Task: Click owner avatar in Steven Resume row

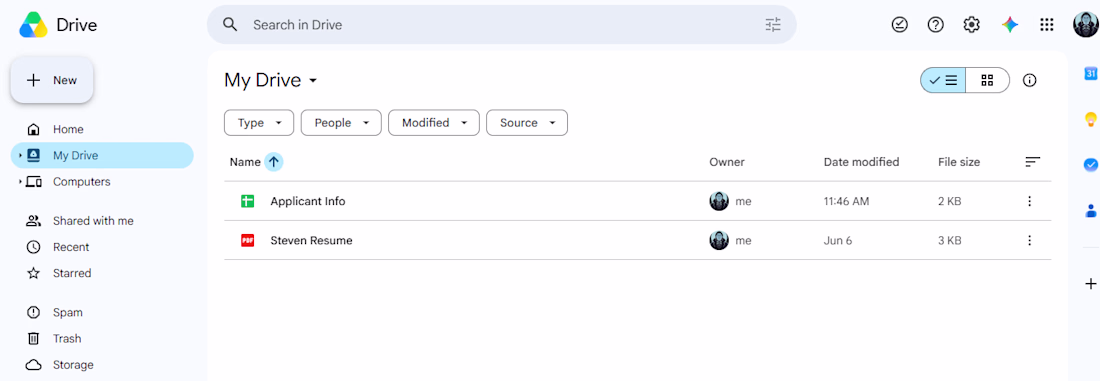Action: click(719, 241)
